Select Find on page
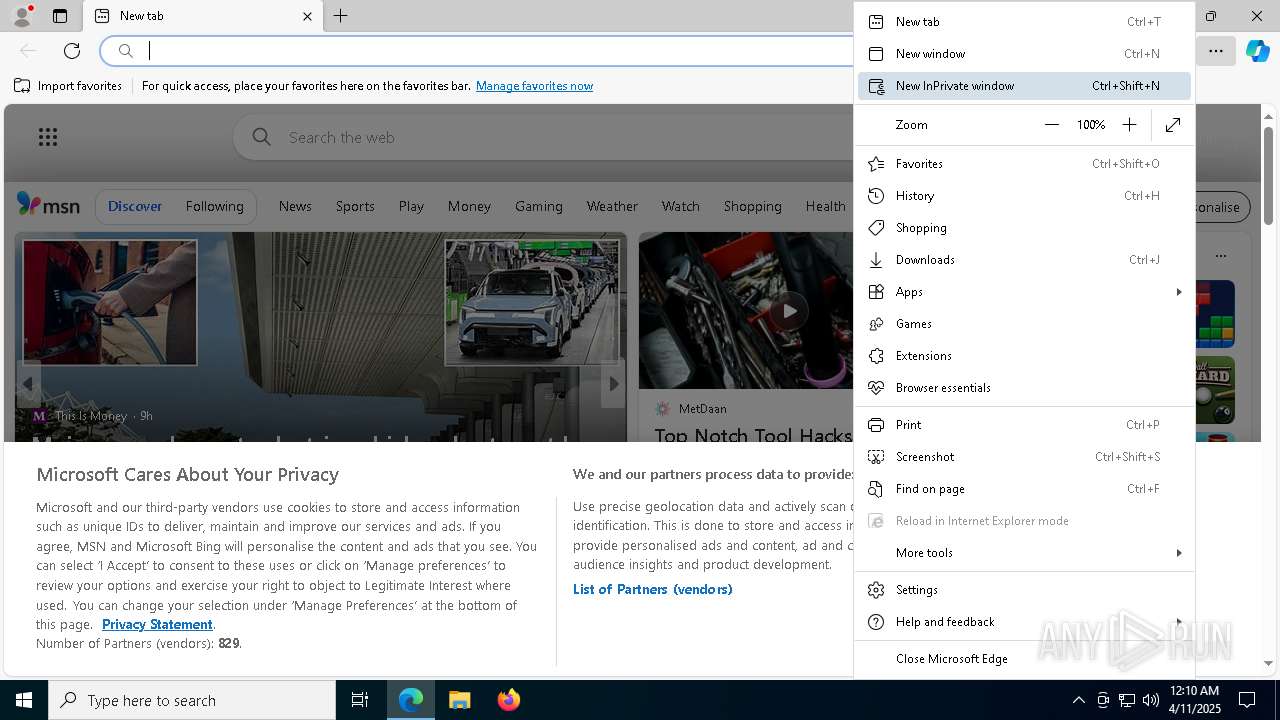This screenshot has width=1280, height=720. [x=1024, y=489]
